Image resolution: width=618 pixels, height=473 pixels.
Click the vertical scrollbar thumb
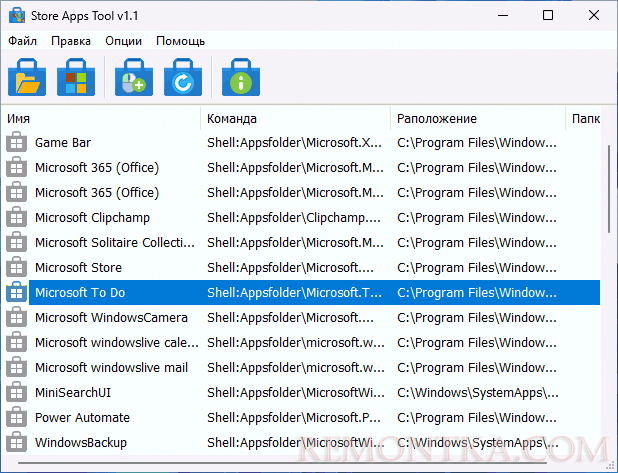pyautogui.click(x=609, y=188)
